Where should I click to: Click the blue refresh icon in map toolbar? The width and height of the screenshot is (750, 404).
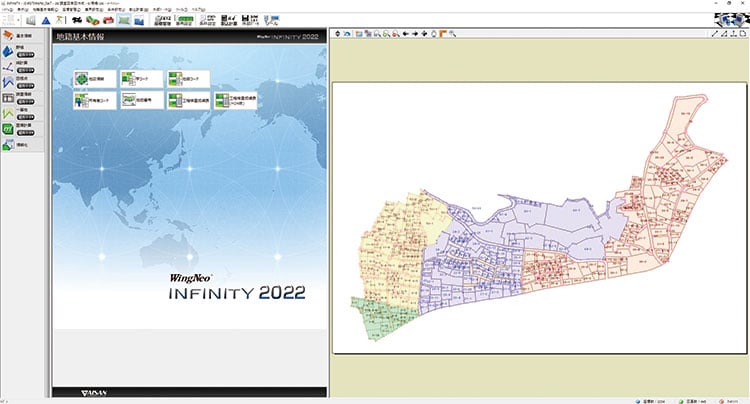pos(347,34)
